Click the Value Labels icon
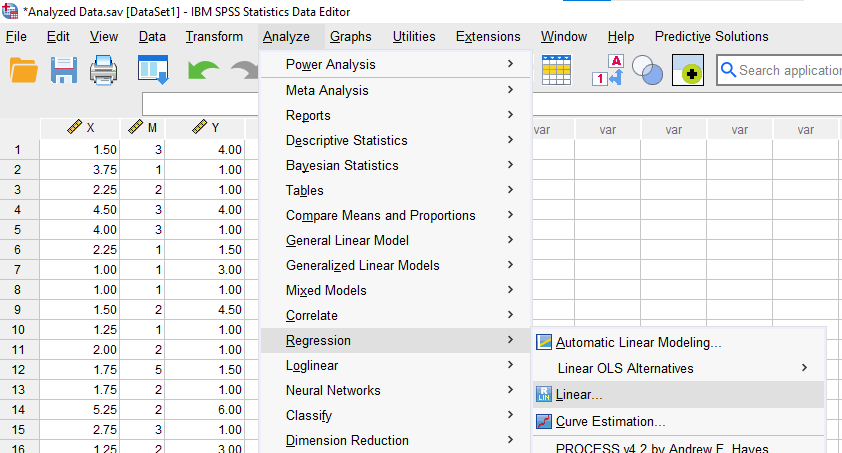This screenshot has height=453, width=842. click(x=608, y=71)
